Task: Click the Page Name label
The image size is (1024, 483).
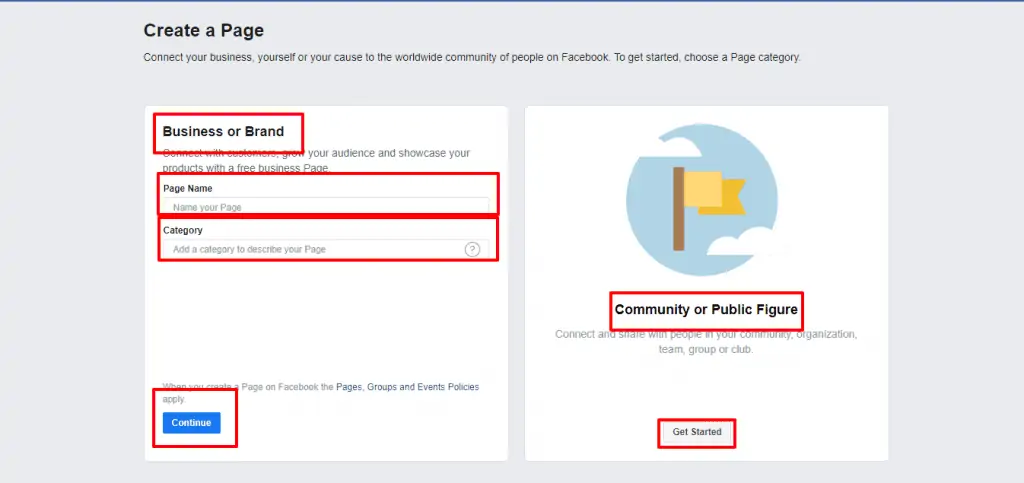Action: coord(187,188)
